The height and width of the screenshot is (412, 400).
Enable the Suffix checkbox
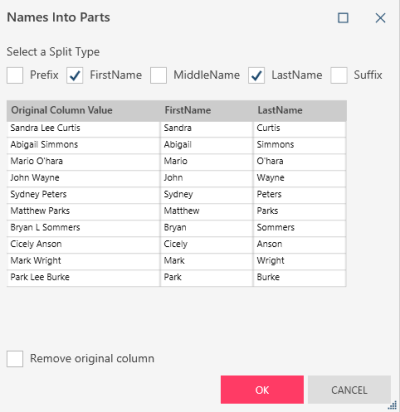[x=339, y=75]
